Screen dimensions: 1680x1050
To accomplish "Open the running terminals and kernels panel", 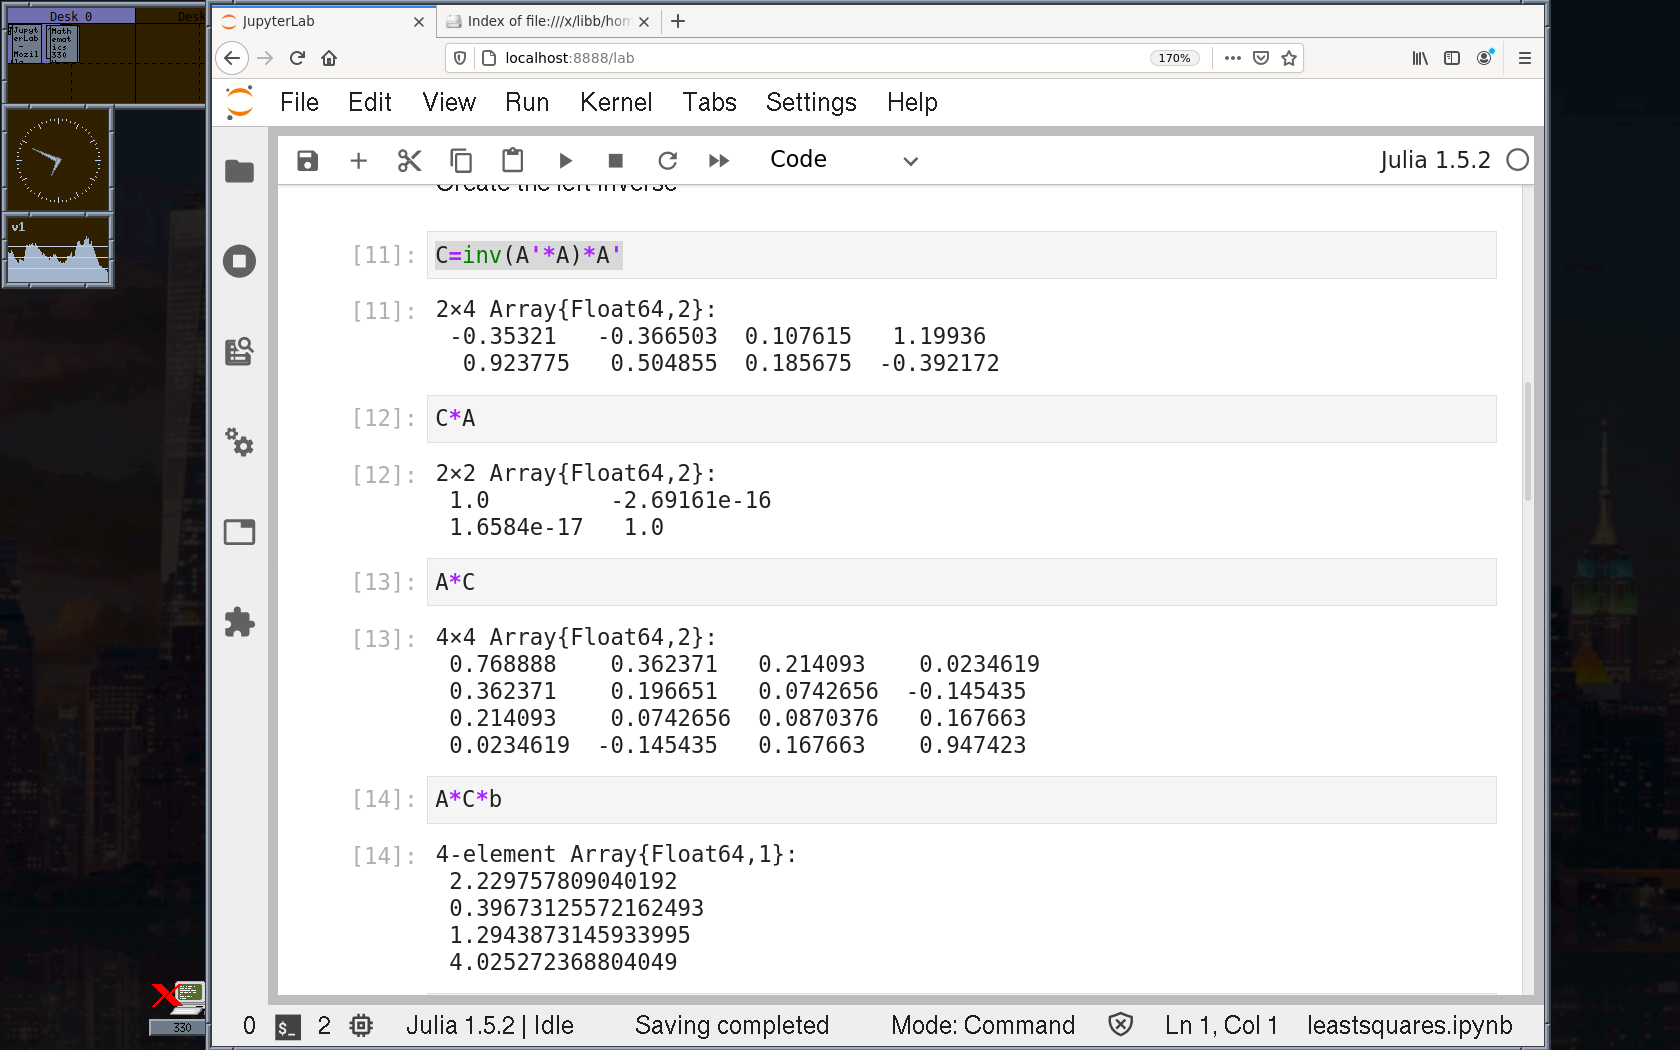I will click(240, 262).
